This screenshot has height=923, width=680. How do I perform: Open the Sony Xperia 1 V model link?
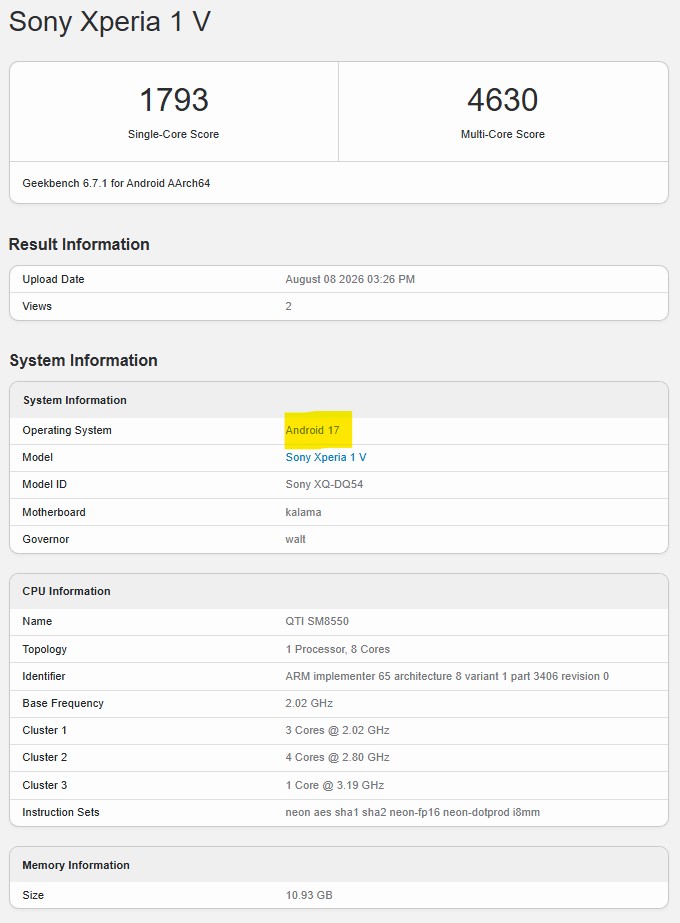pyautogui.click(x=326, y=457)
